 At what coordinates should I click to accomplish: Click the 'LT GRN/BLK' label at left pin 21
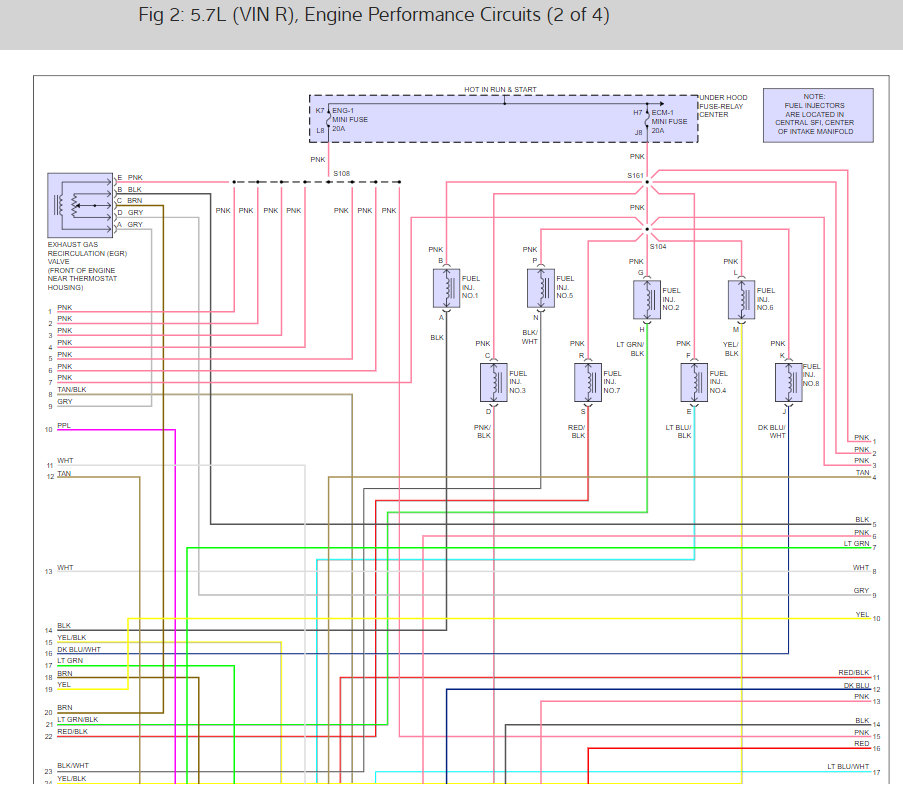(x=77, y=719)
